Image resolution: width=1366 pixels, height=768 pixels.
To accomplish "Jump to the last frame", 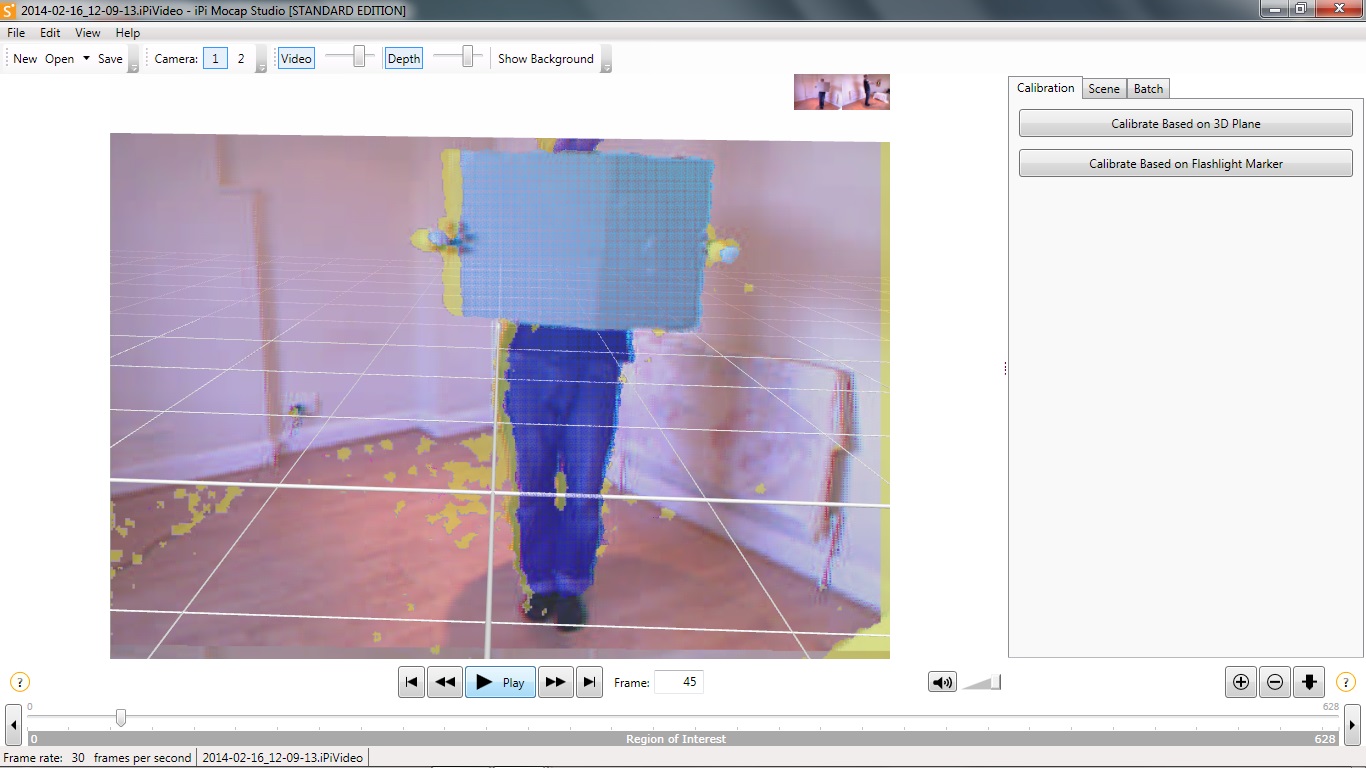I will coord(590,682).
